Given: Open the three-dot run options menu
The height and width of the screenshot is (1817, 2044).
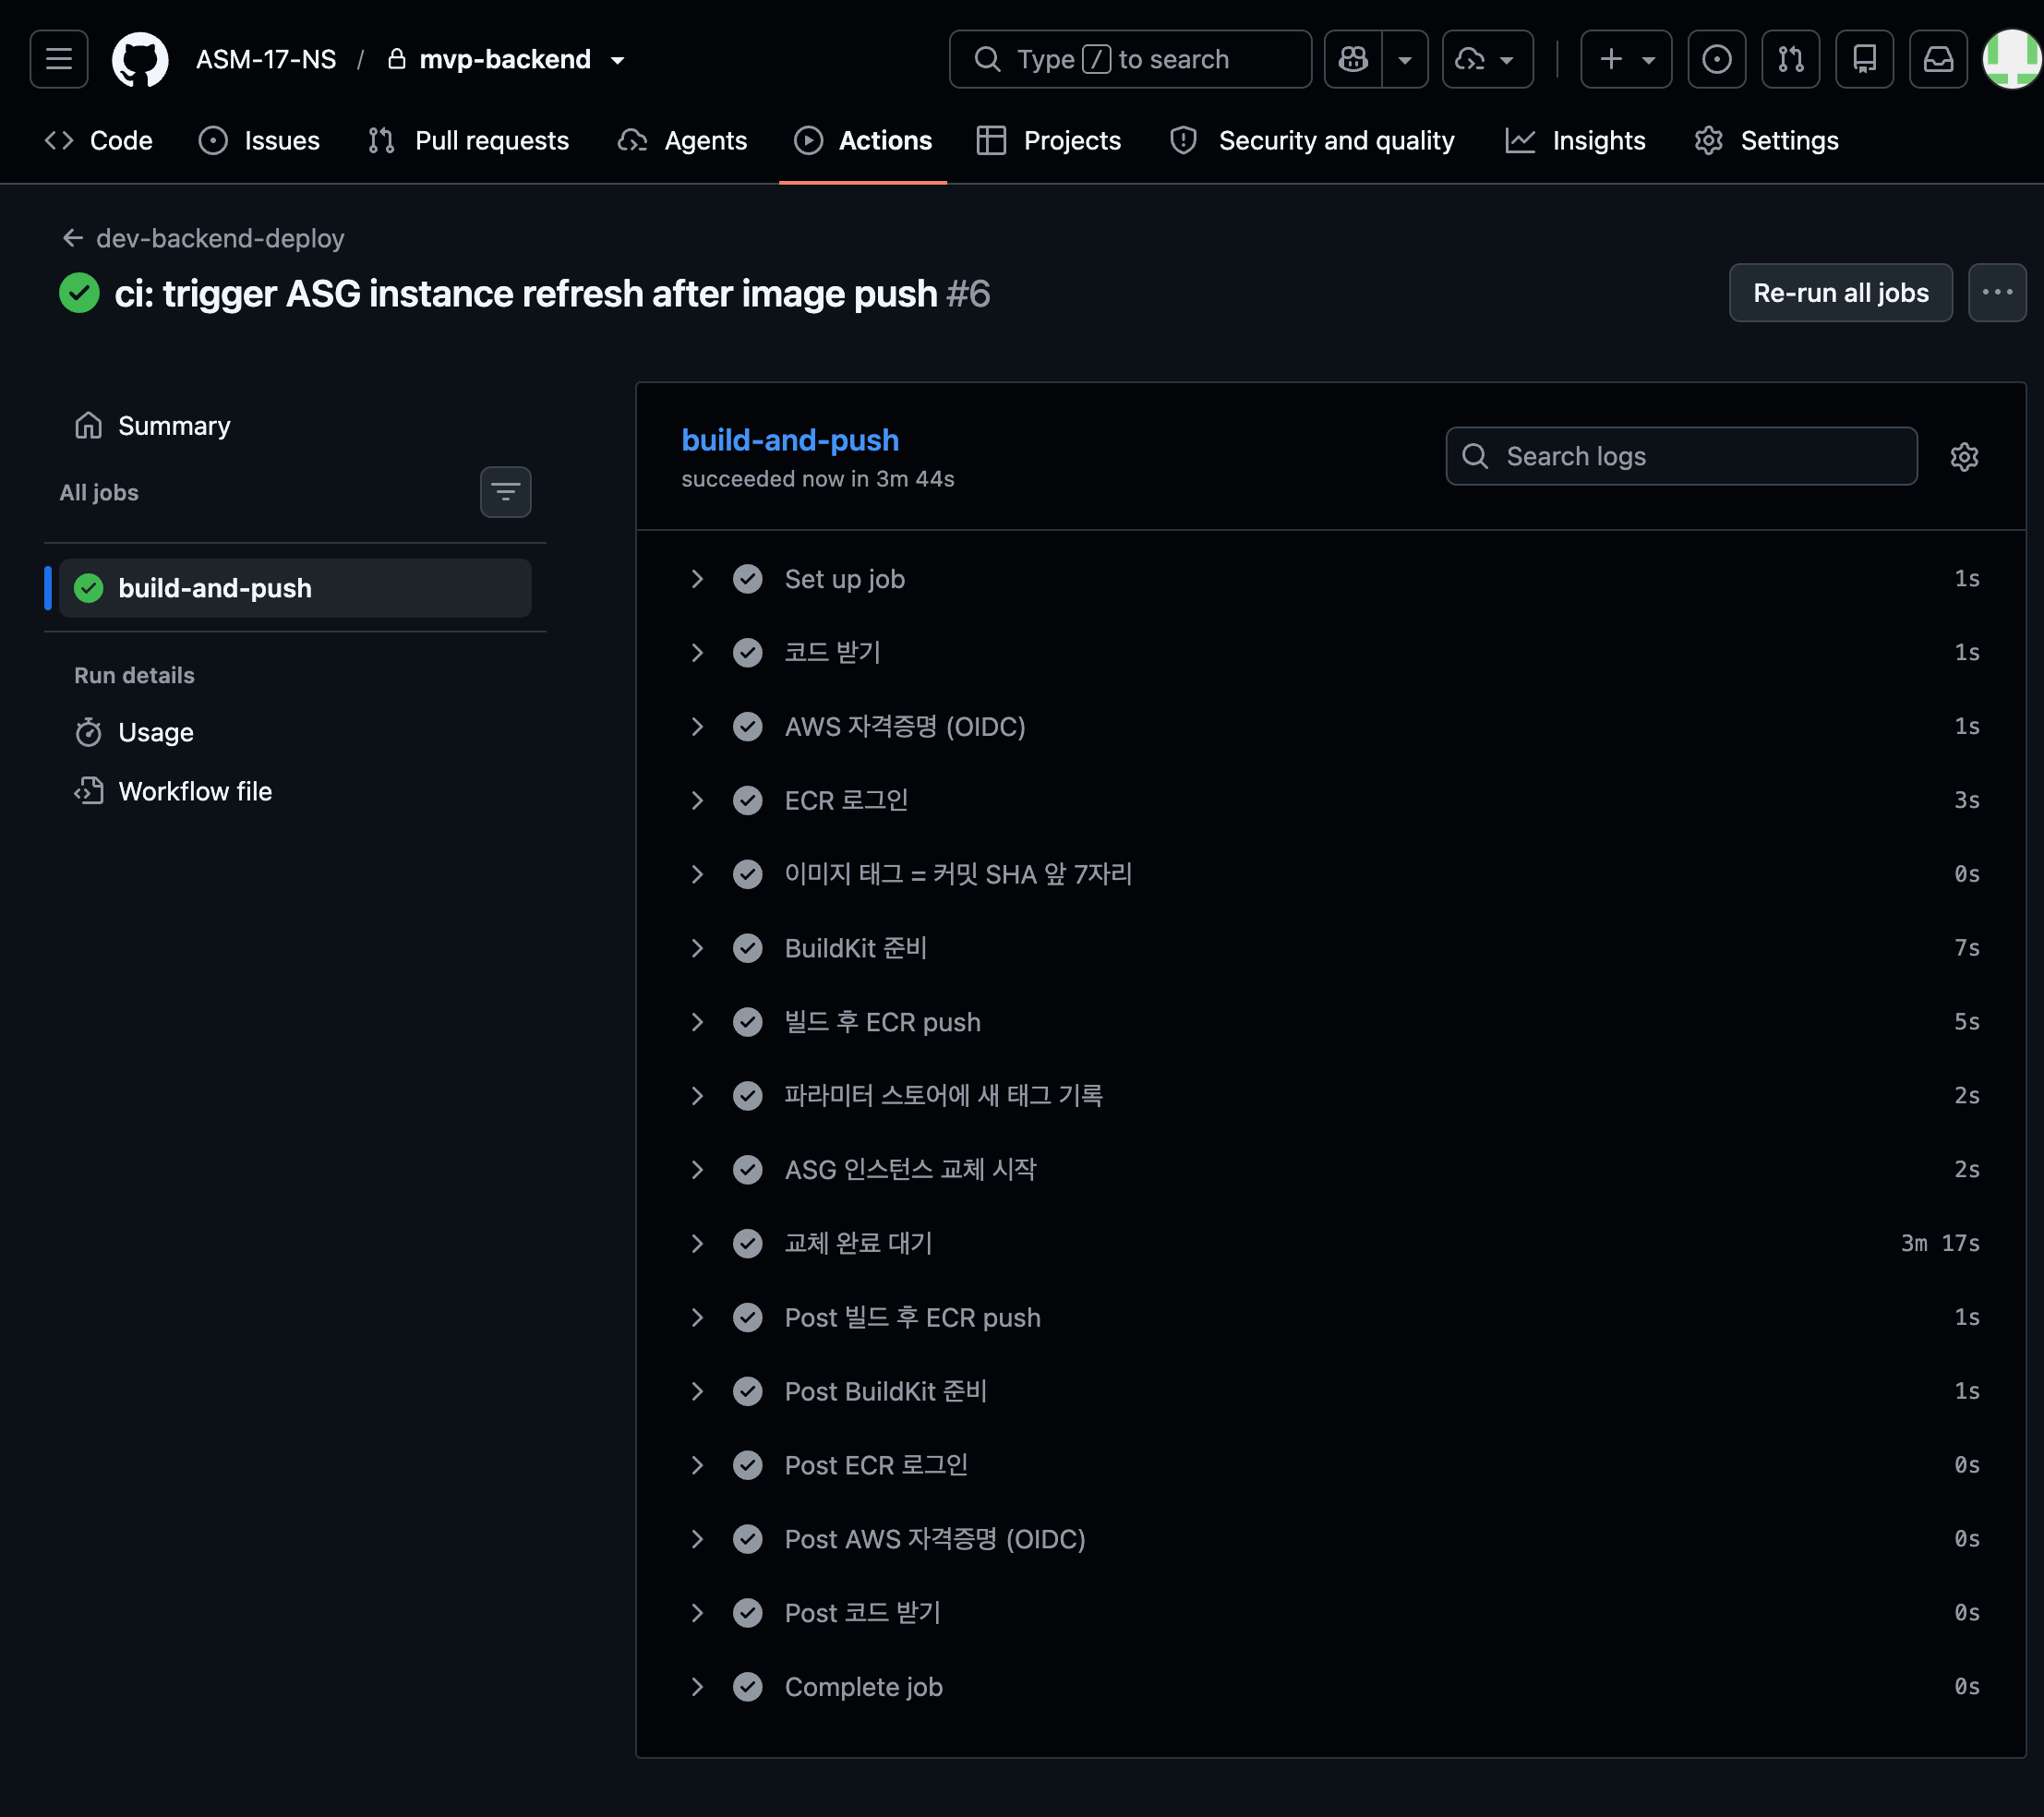Looking at the screenshot, I should pyautogui.click(x=1997, y=293).
